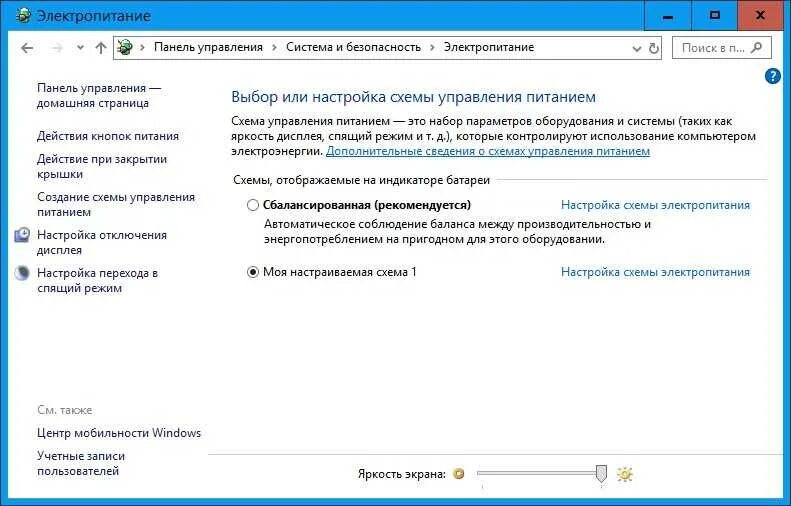Click the low brightness dim sun icon
Screen dimensions: 791x506
459,474
